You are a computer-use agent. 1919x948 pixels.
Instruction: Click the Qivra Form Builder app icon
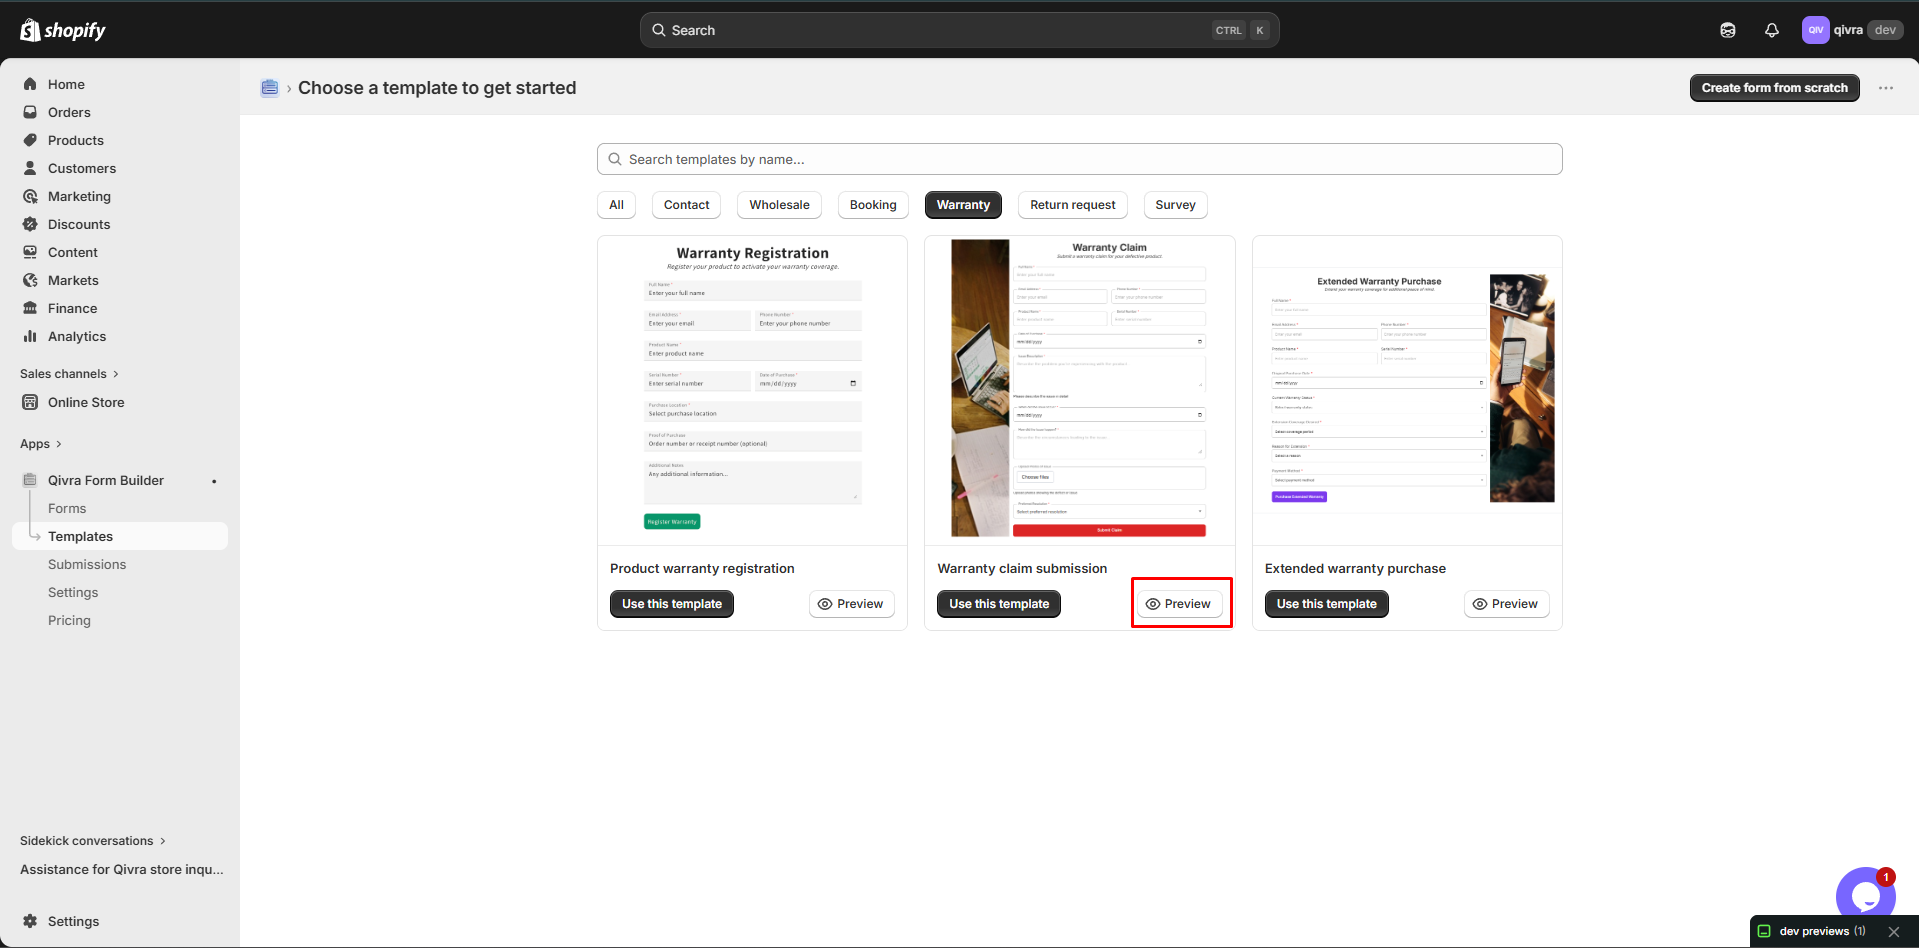[30, 480]
